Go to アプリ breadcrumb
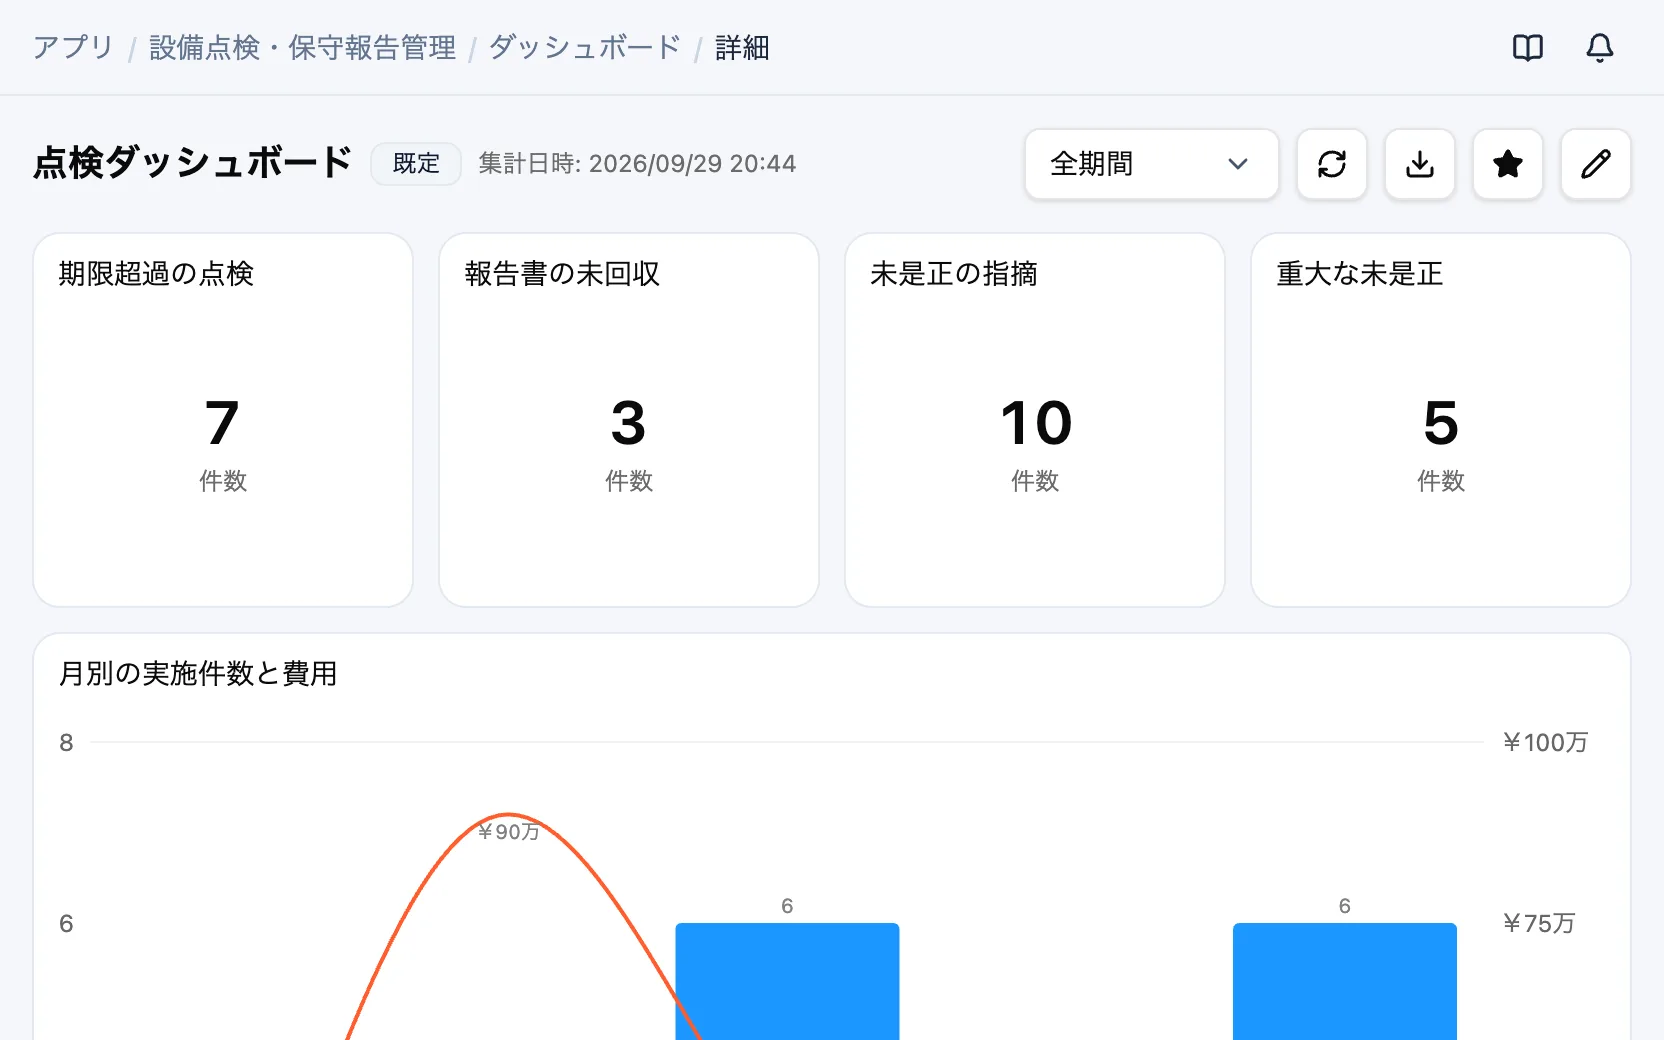The width and height of the screenshot is (1664, 1040). coord(73,48)
